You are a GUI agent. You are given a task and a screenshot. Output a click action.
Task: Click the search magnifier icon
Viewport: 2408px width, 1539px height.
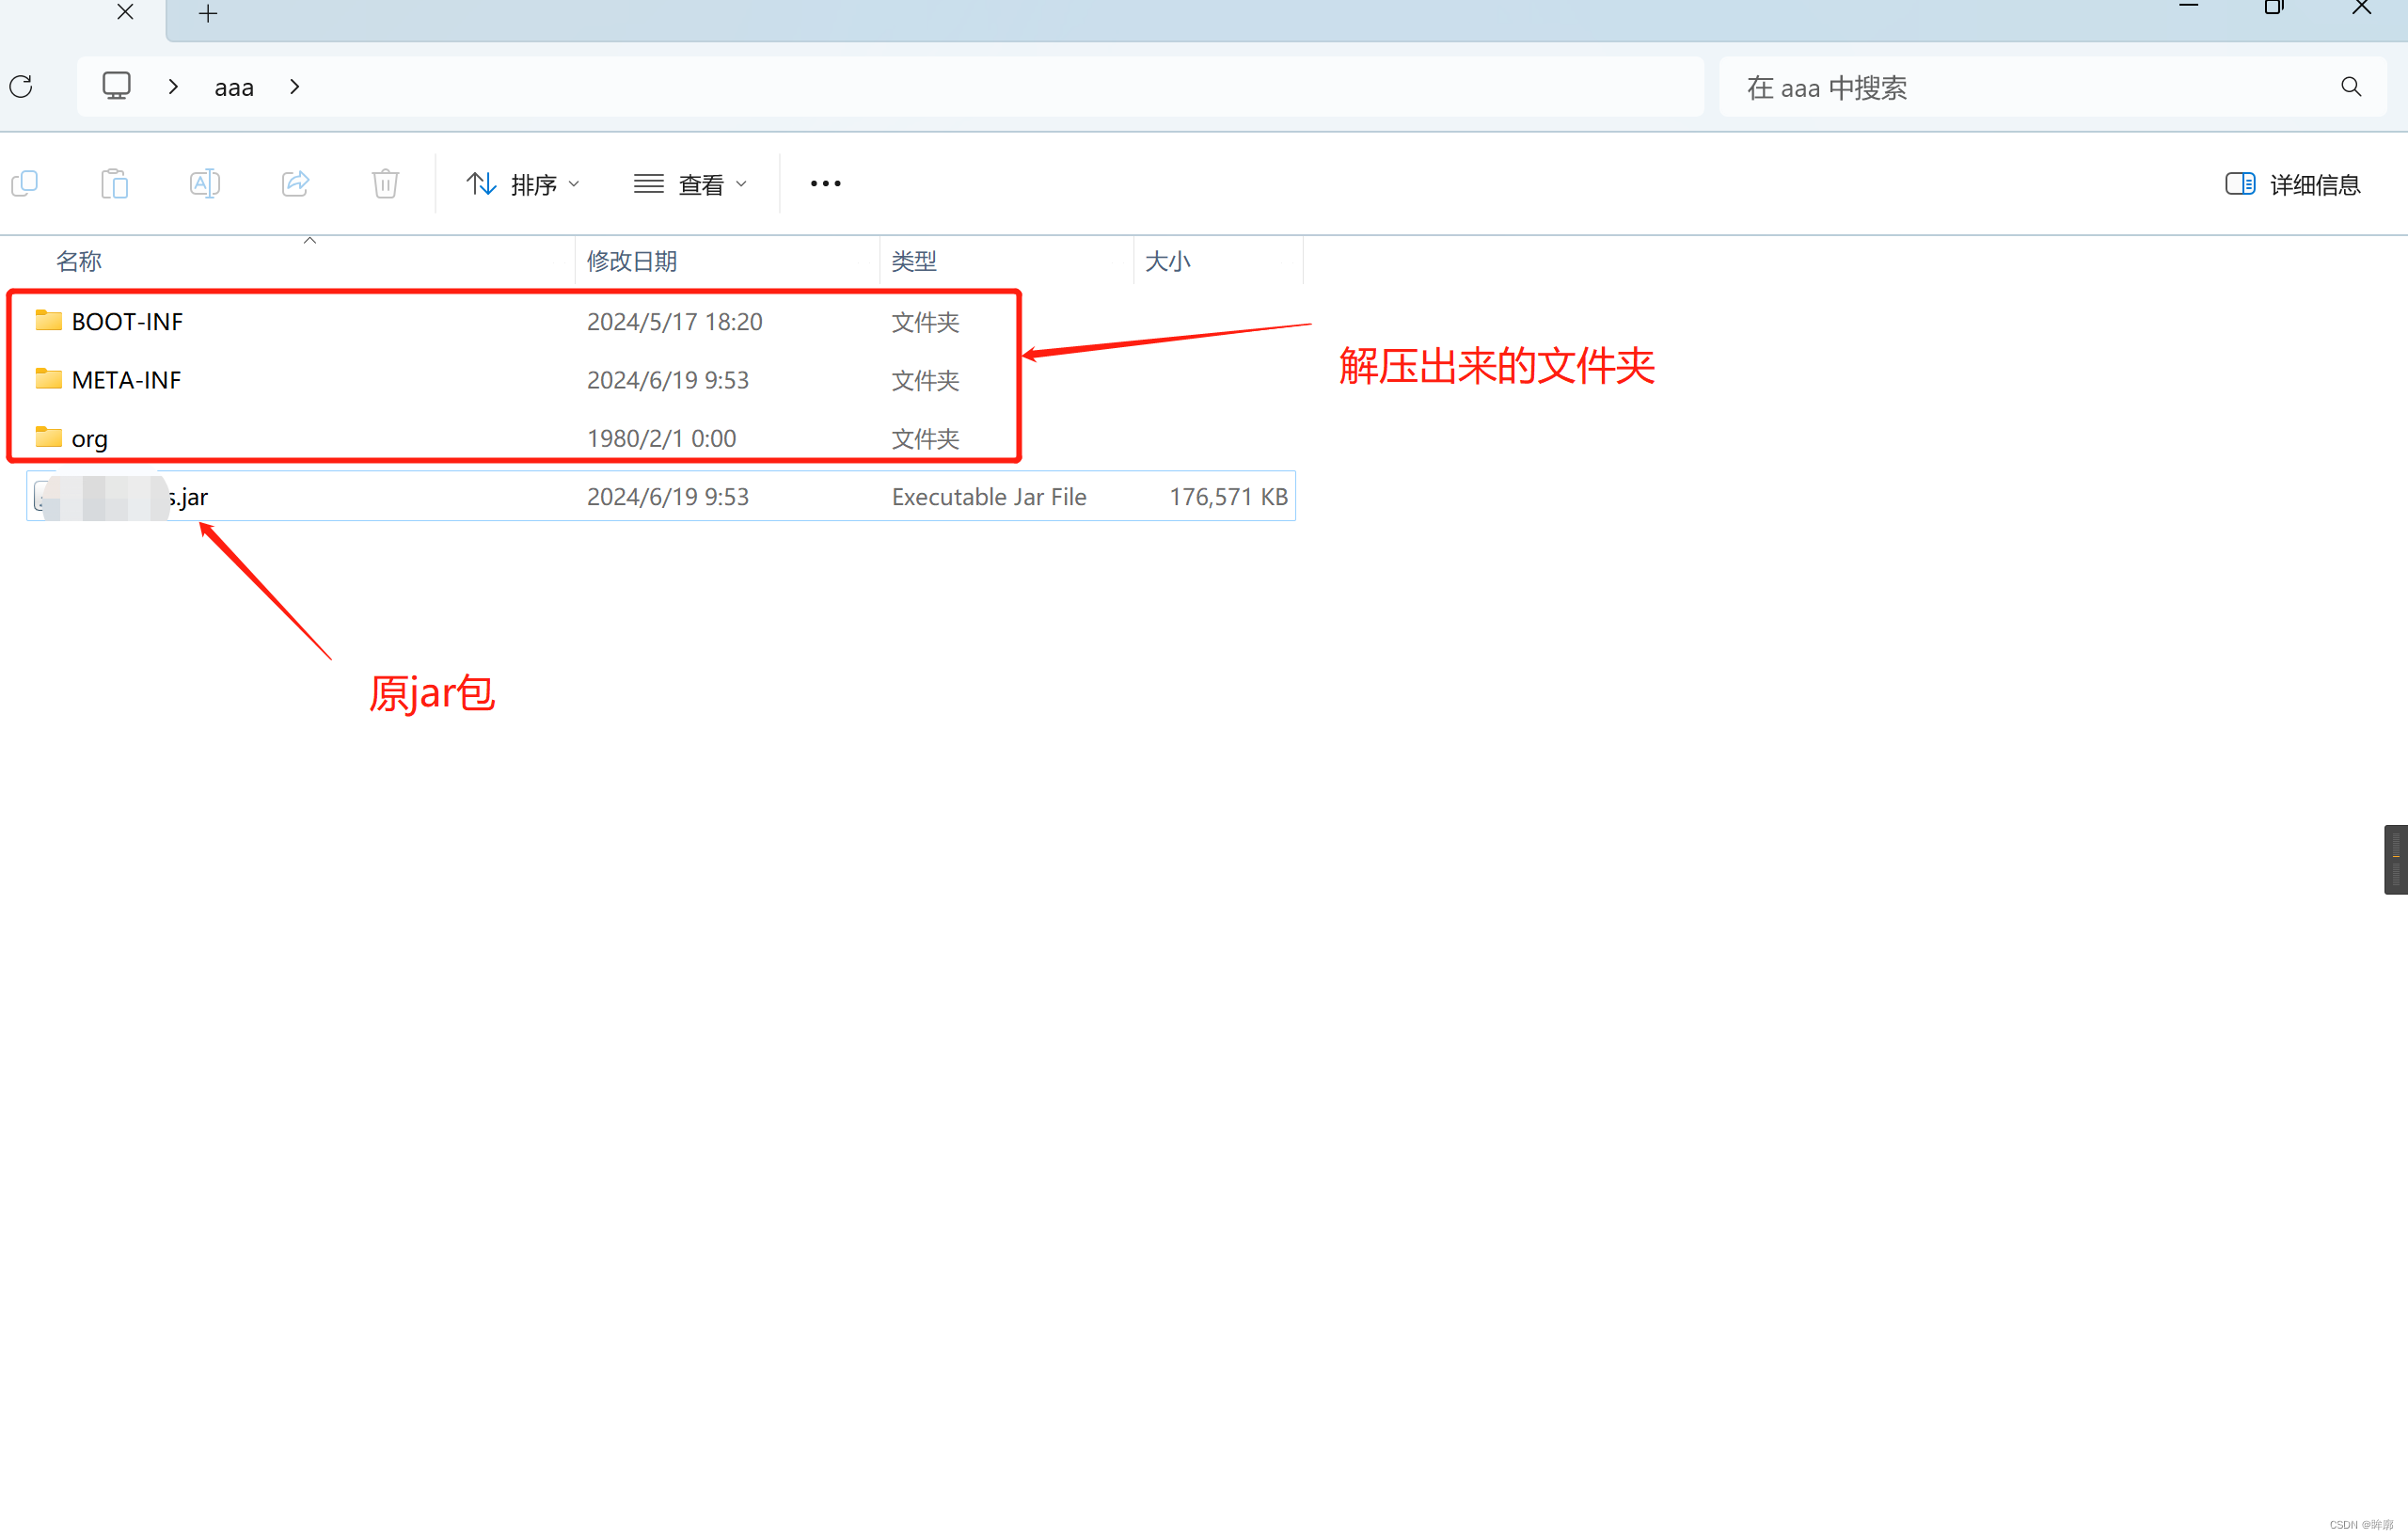pos(2350,87)
